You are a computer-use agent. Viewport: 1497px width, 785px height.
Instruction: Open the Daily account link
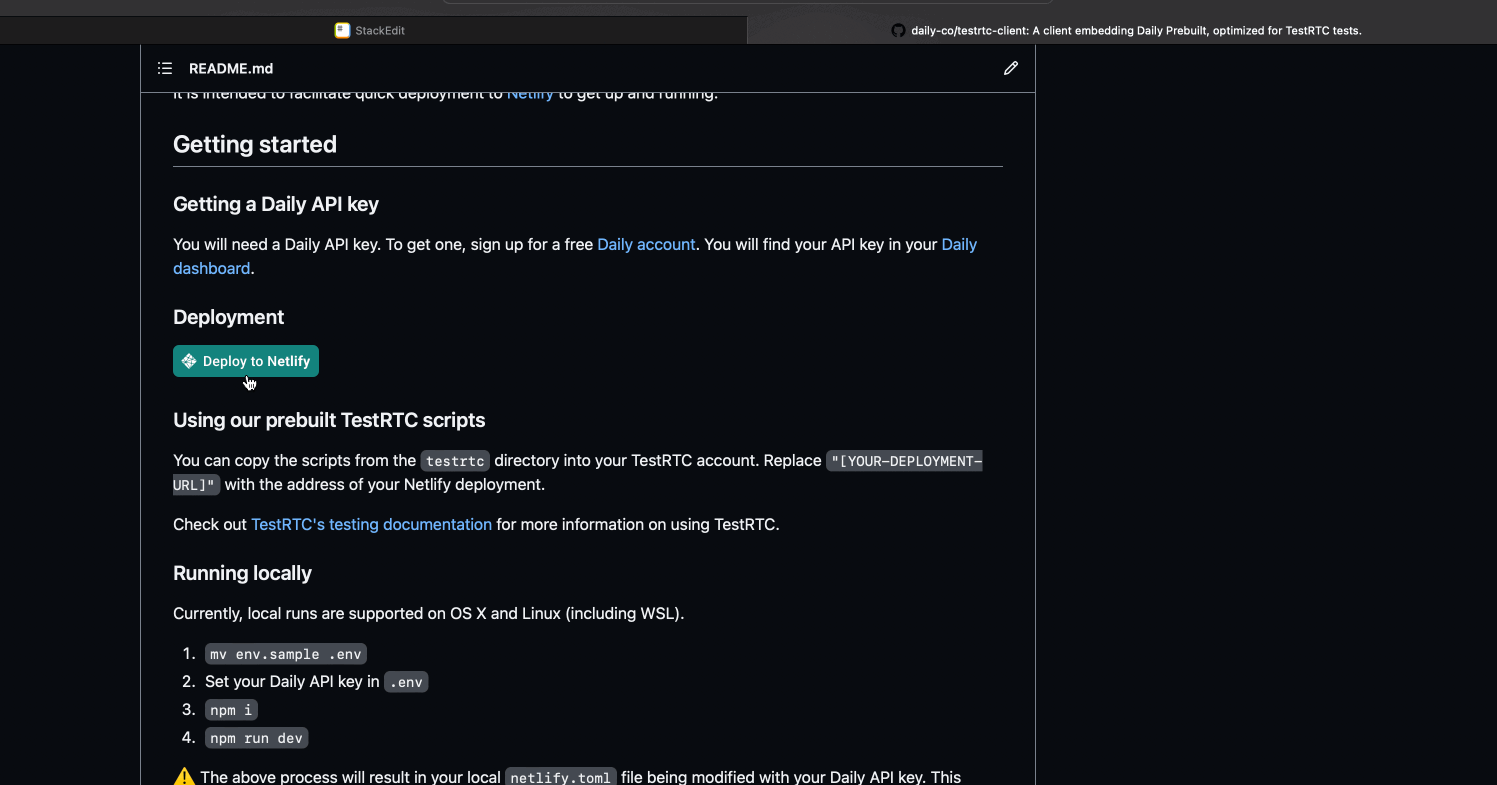[x=646, y=244]
